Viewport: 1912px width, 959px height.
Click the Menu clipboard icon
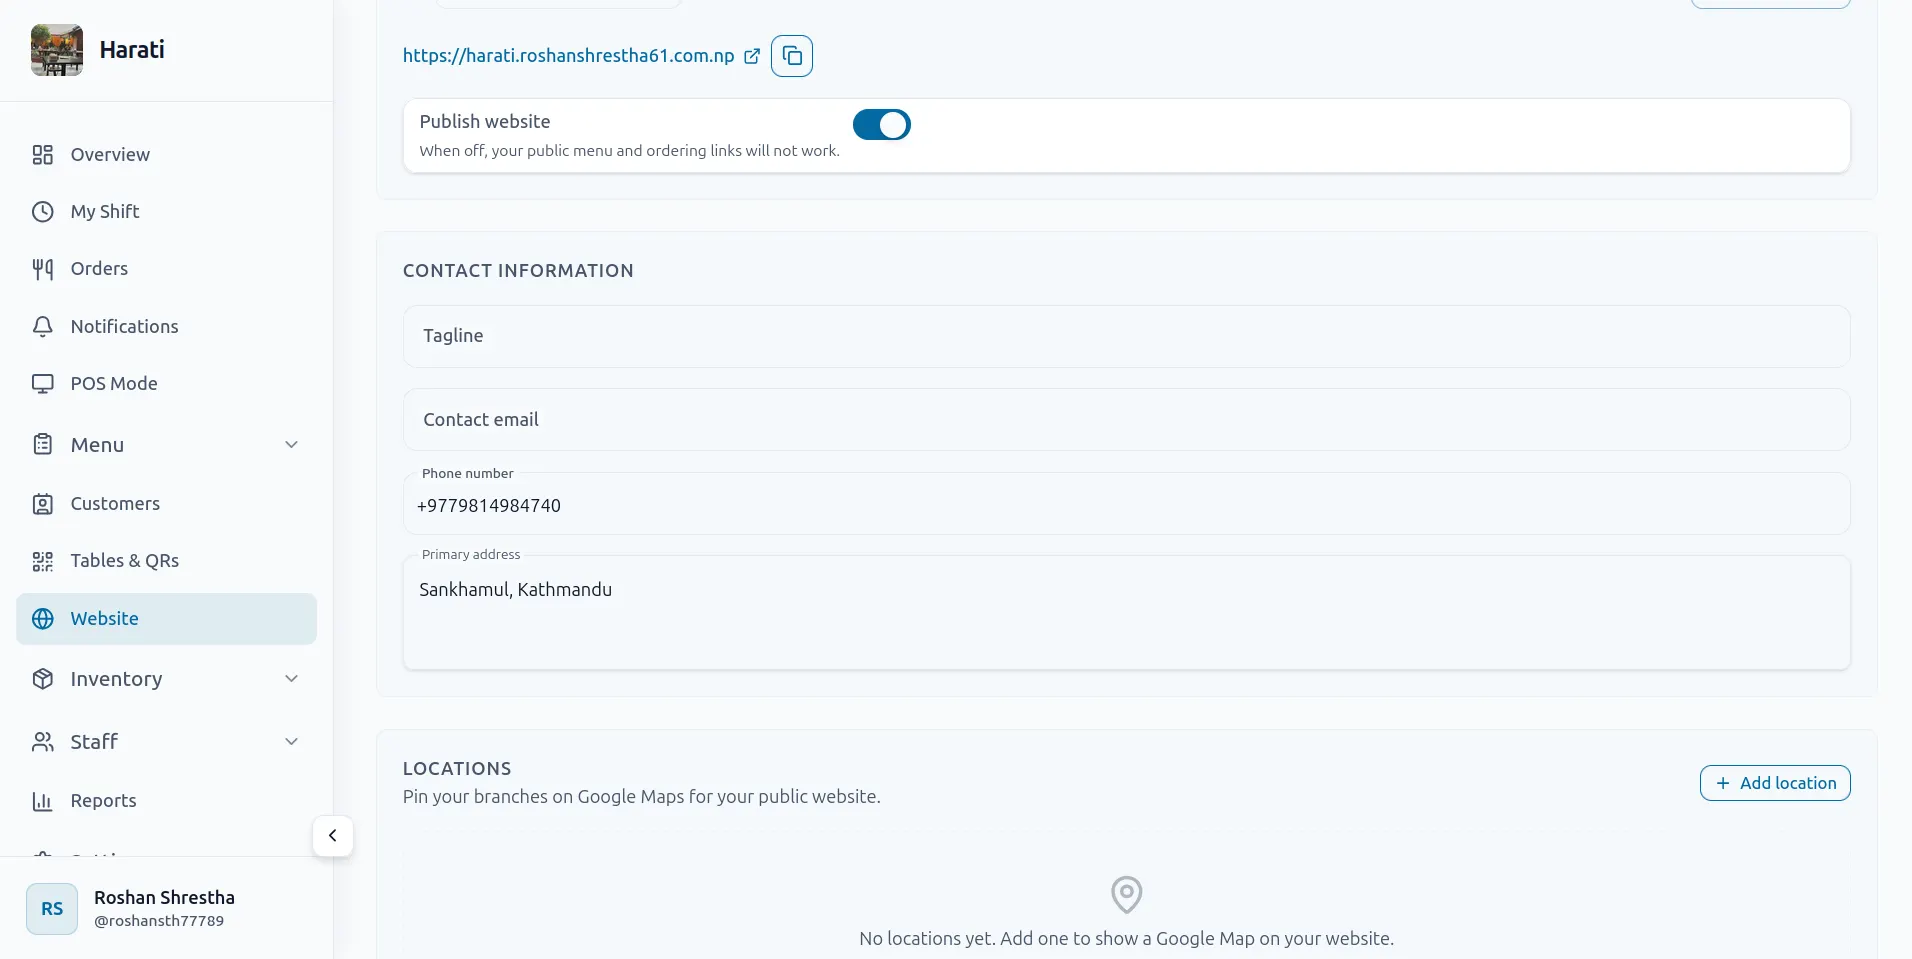[x=42, y=445]
